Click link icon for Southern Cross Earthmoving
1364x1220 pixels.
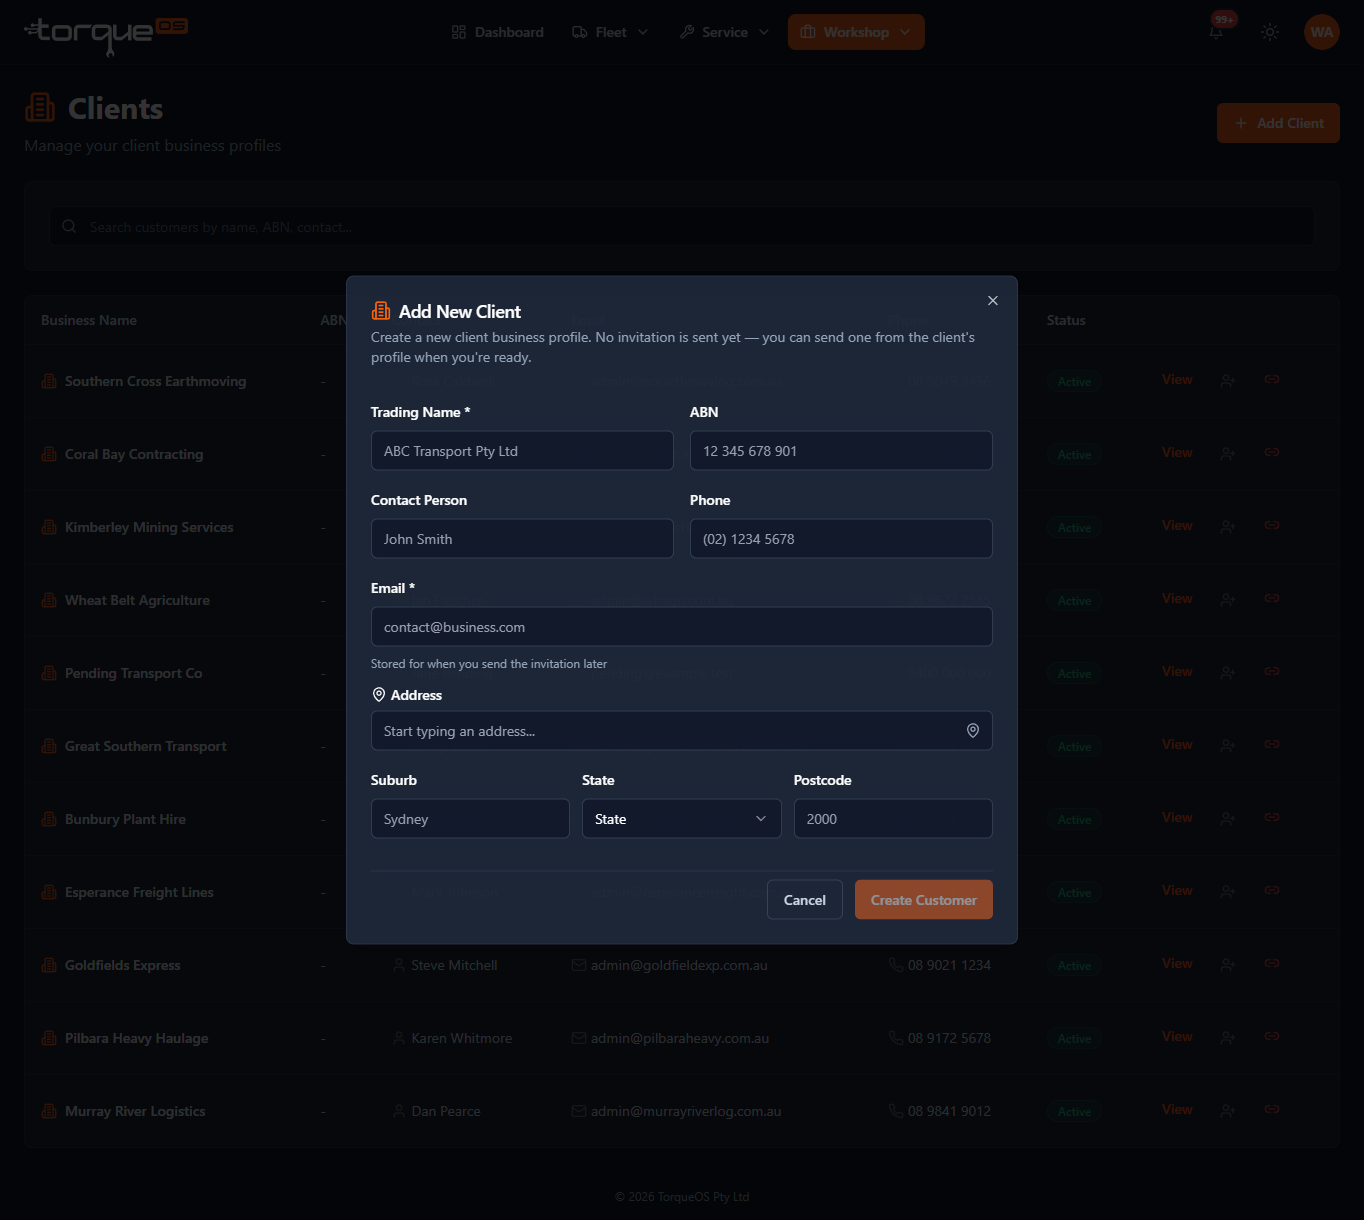[1272, 379]
